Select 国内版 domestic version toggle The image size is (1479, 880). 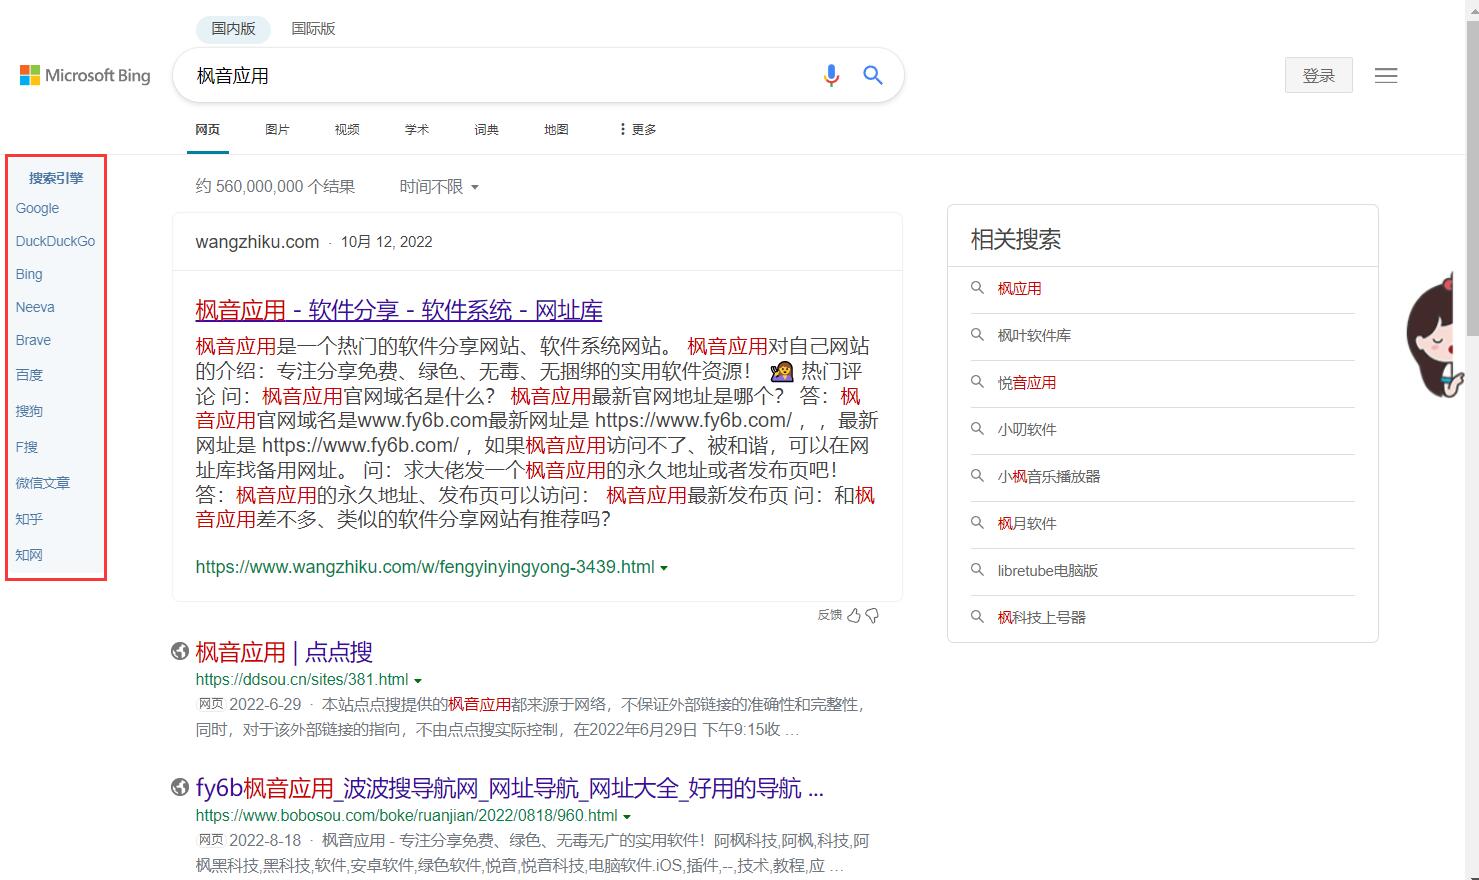[233, 29]
